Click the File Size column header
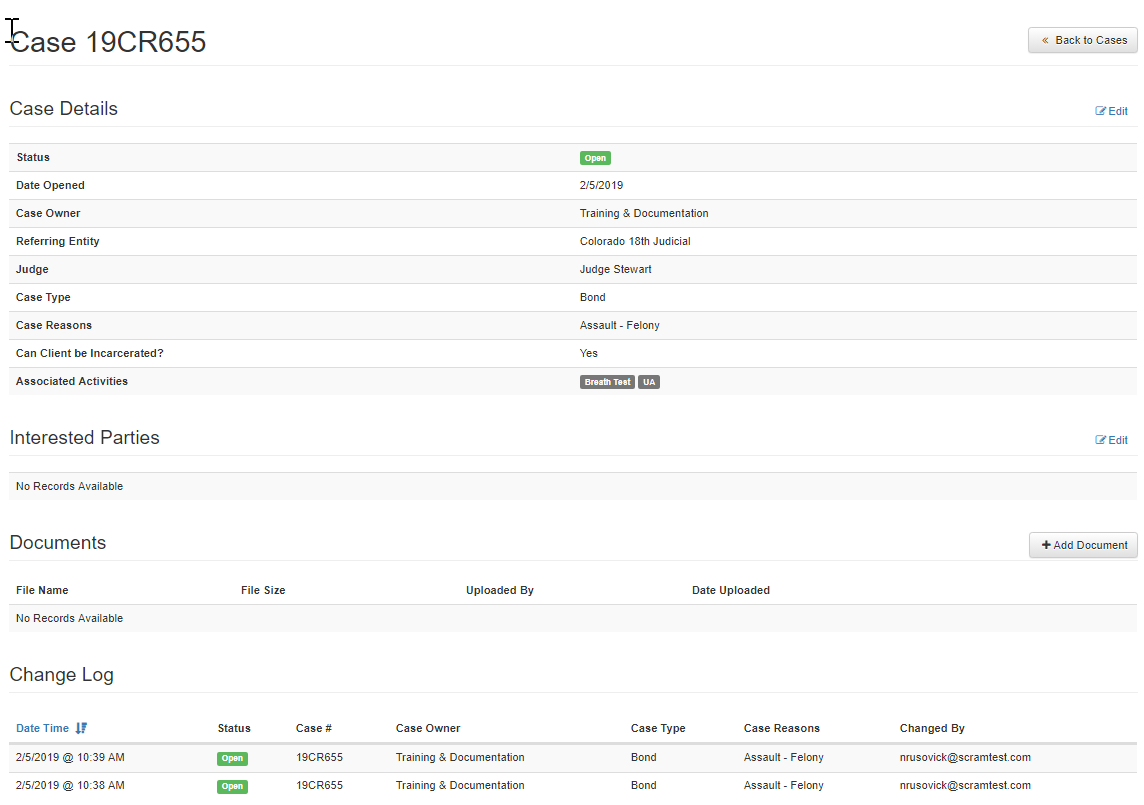Screen dimensions: 1144x805 pyautogui.click(x=263, y=590)
